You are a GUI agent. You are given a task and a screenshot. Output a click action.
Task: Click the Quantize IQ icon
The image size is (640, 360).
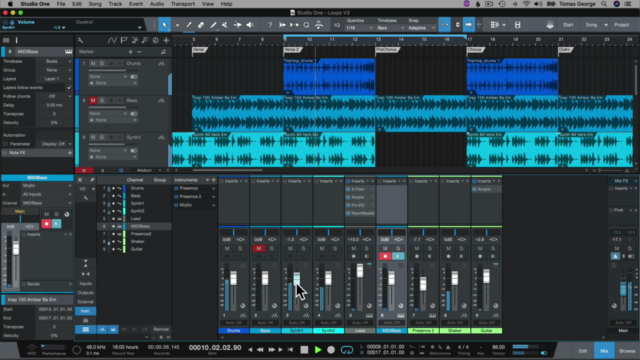(337, 25)
